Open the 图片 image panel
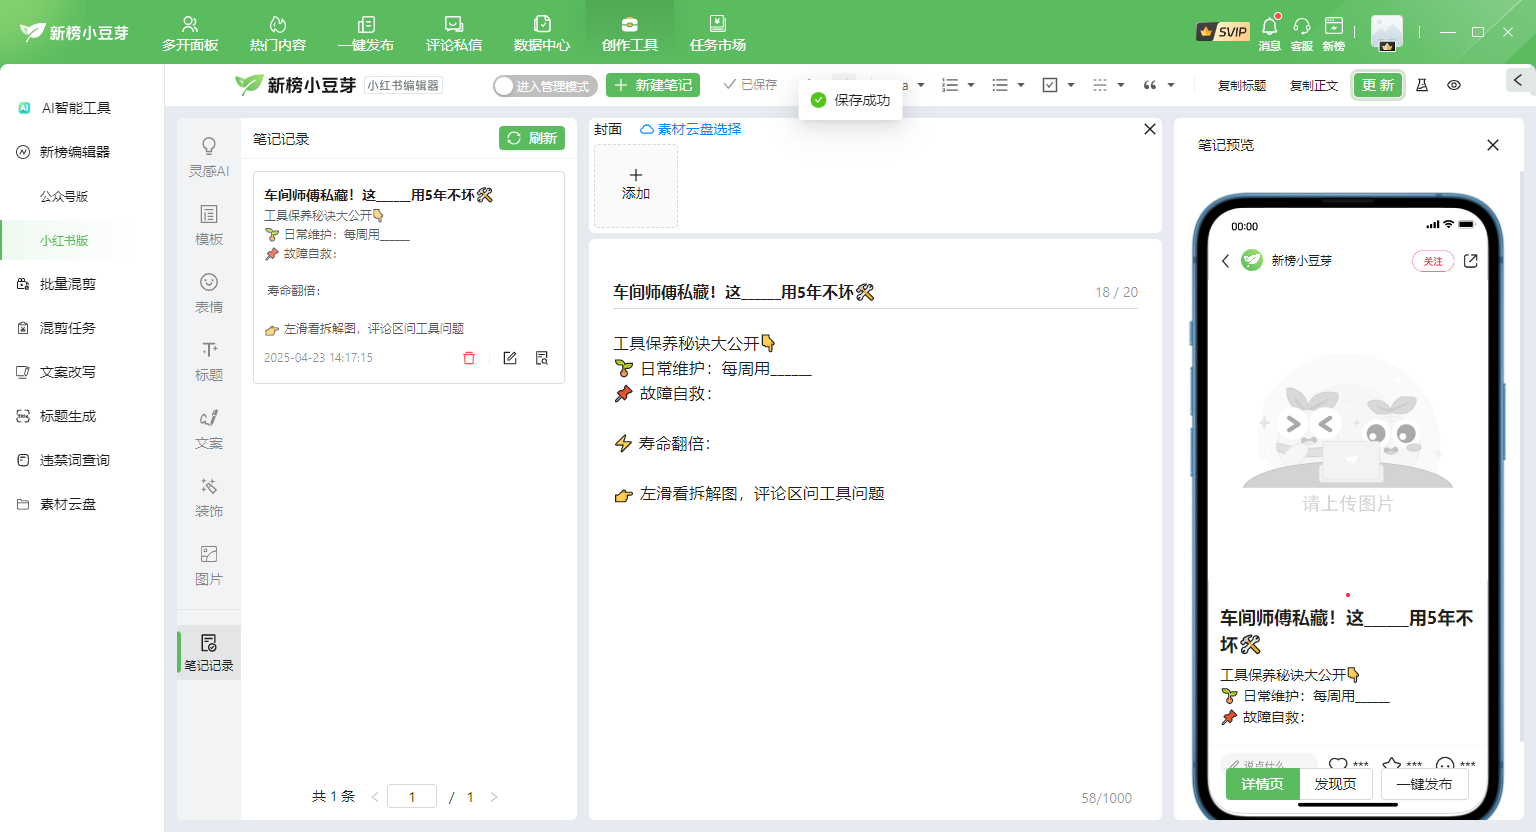The width and height of the screenshot is (1536, 832). 209,565
